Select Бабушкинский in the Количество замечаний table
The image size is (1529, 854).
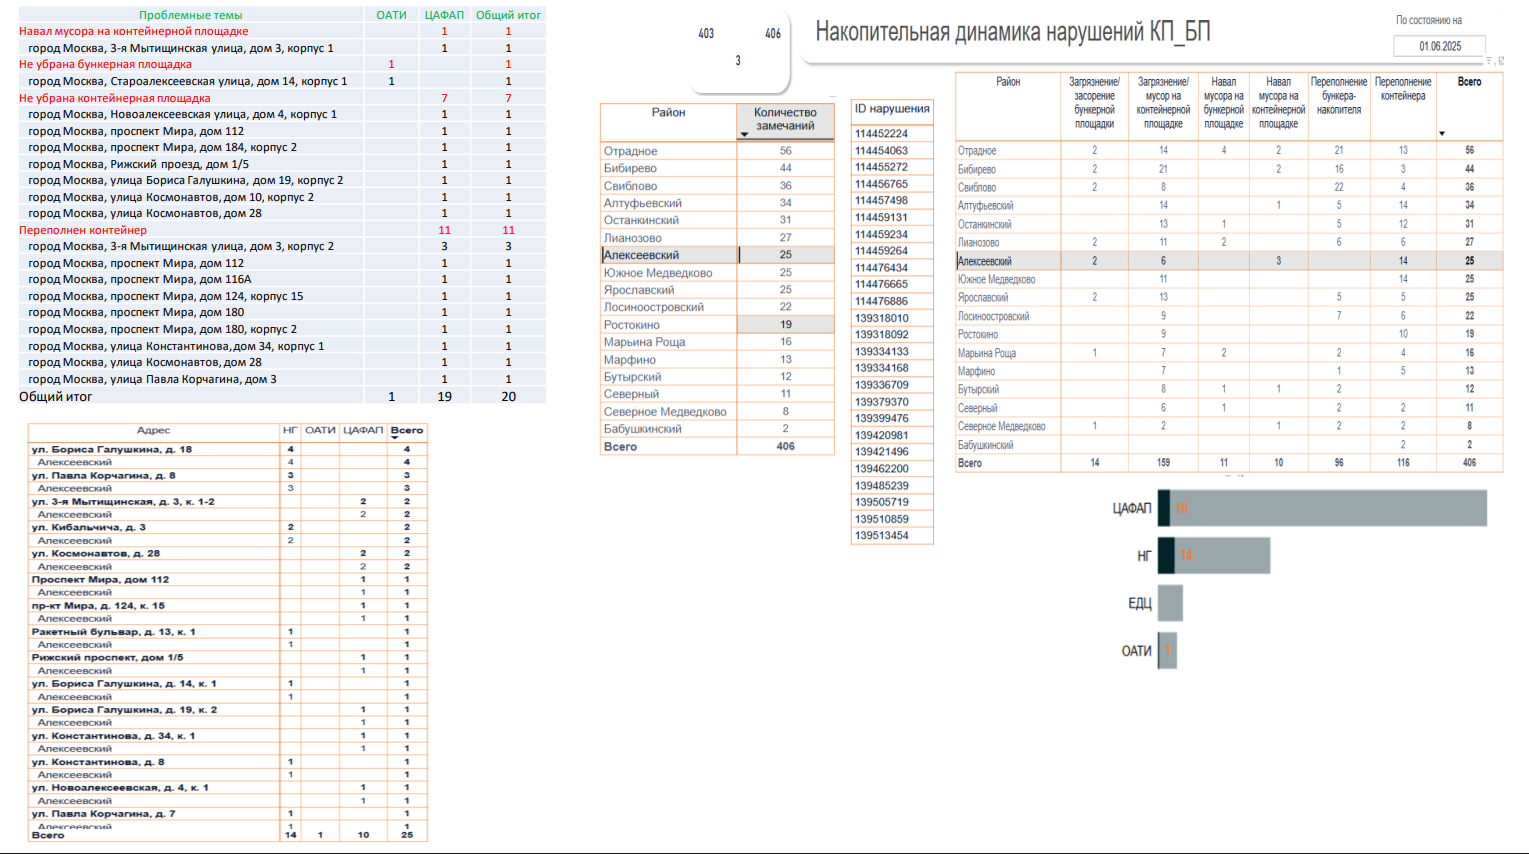click(642, 429)
